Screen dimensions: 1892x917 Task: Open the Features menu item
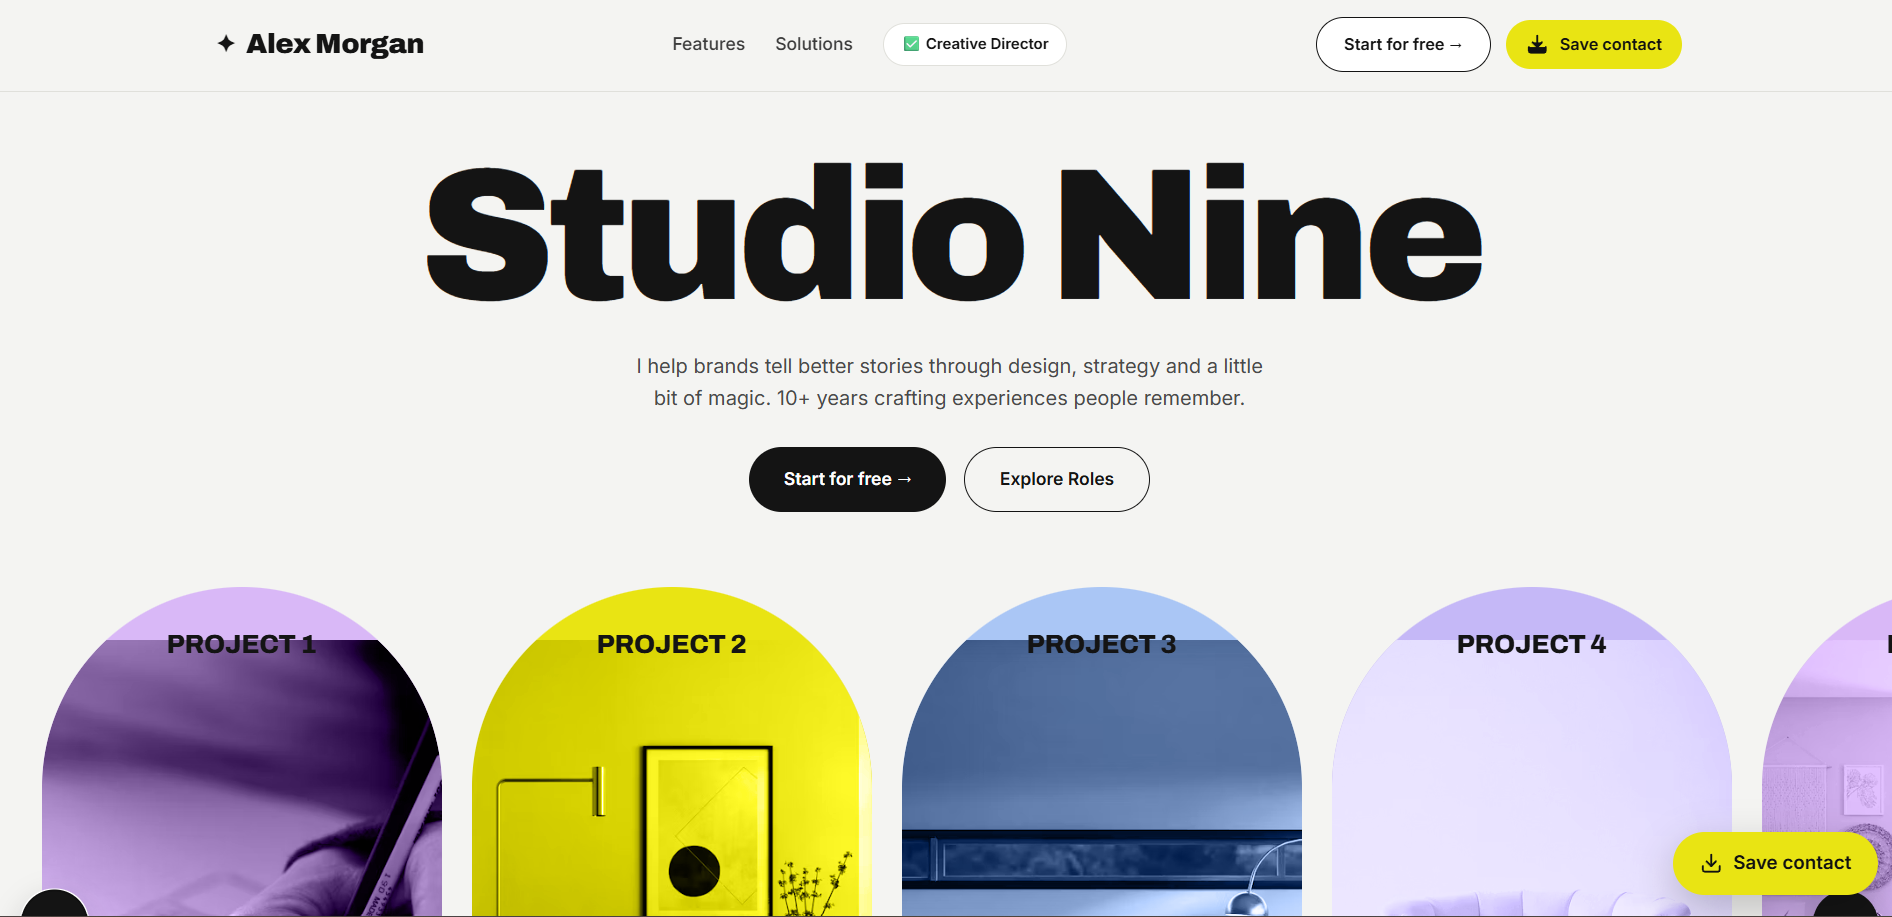click(x=708, y=44)
